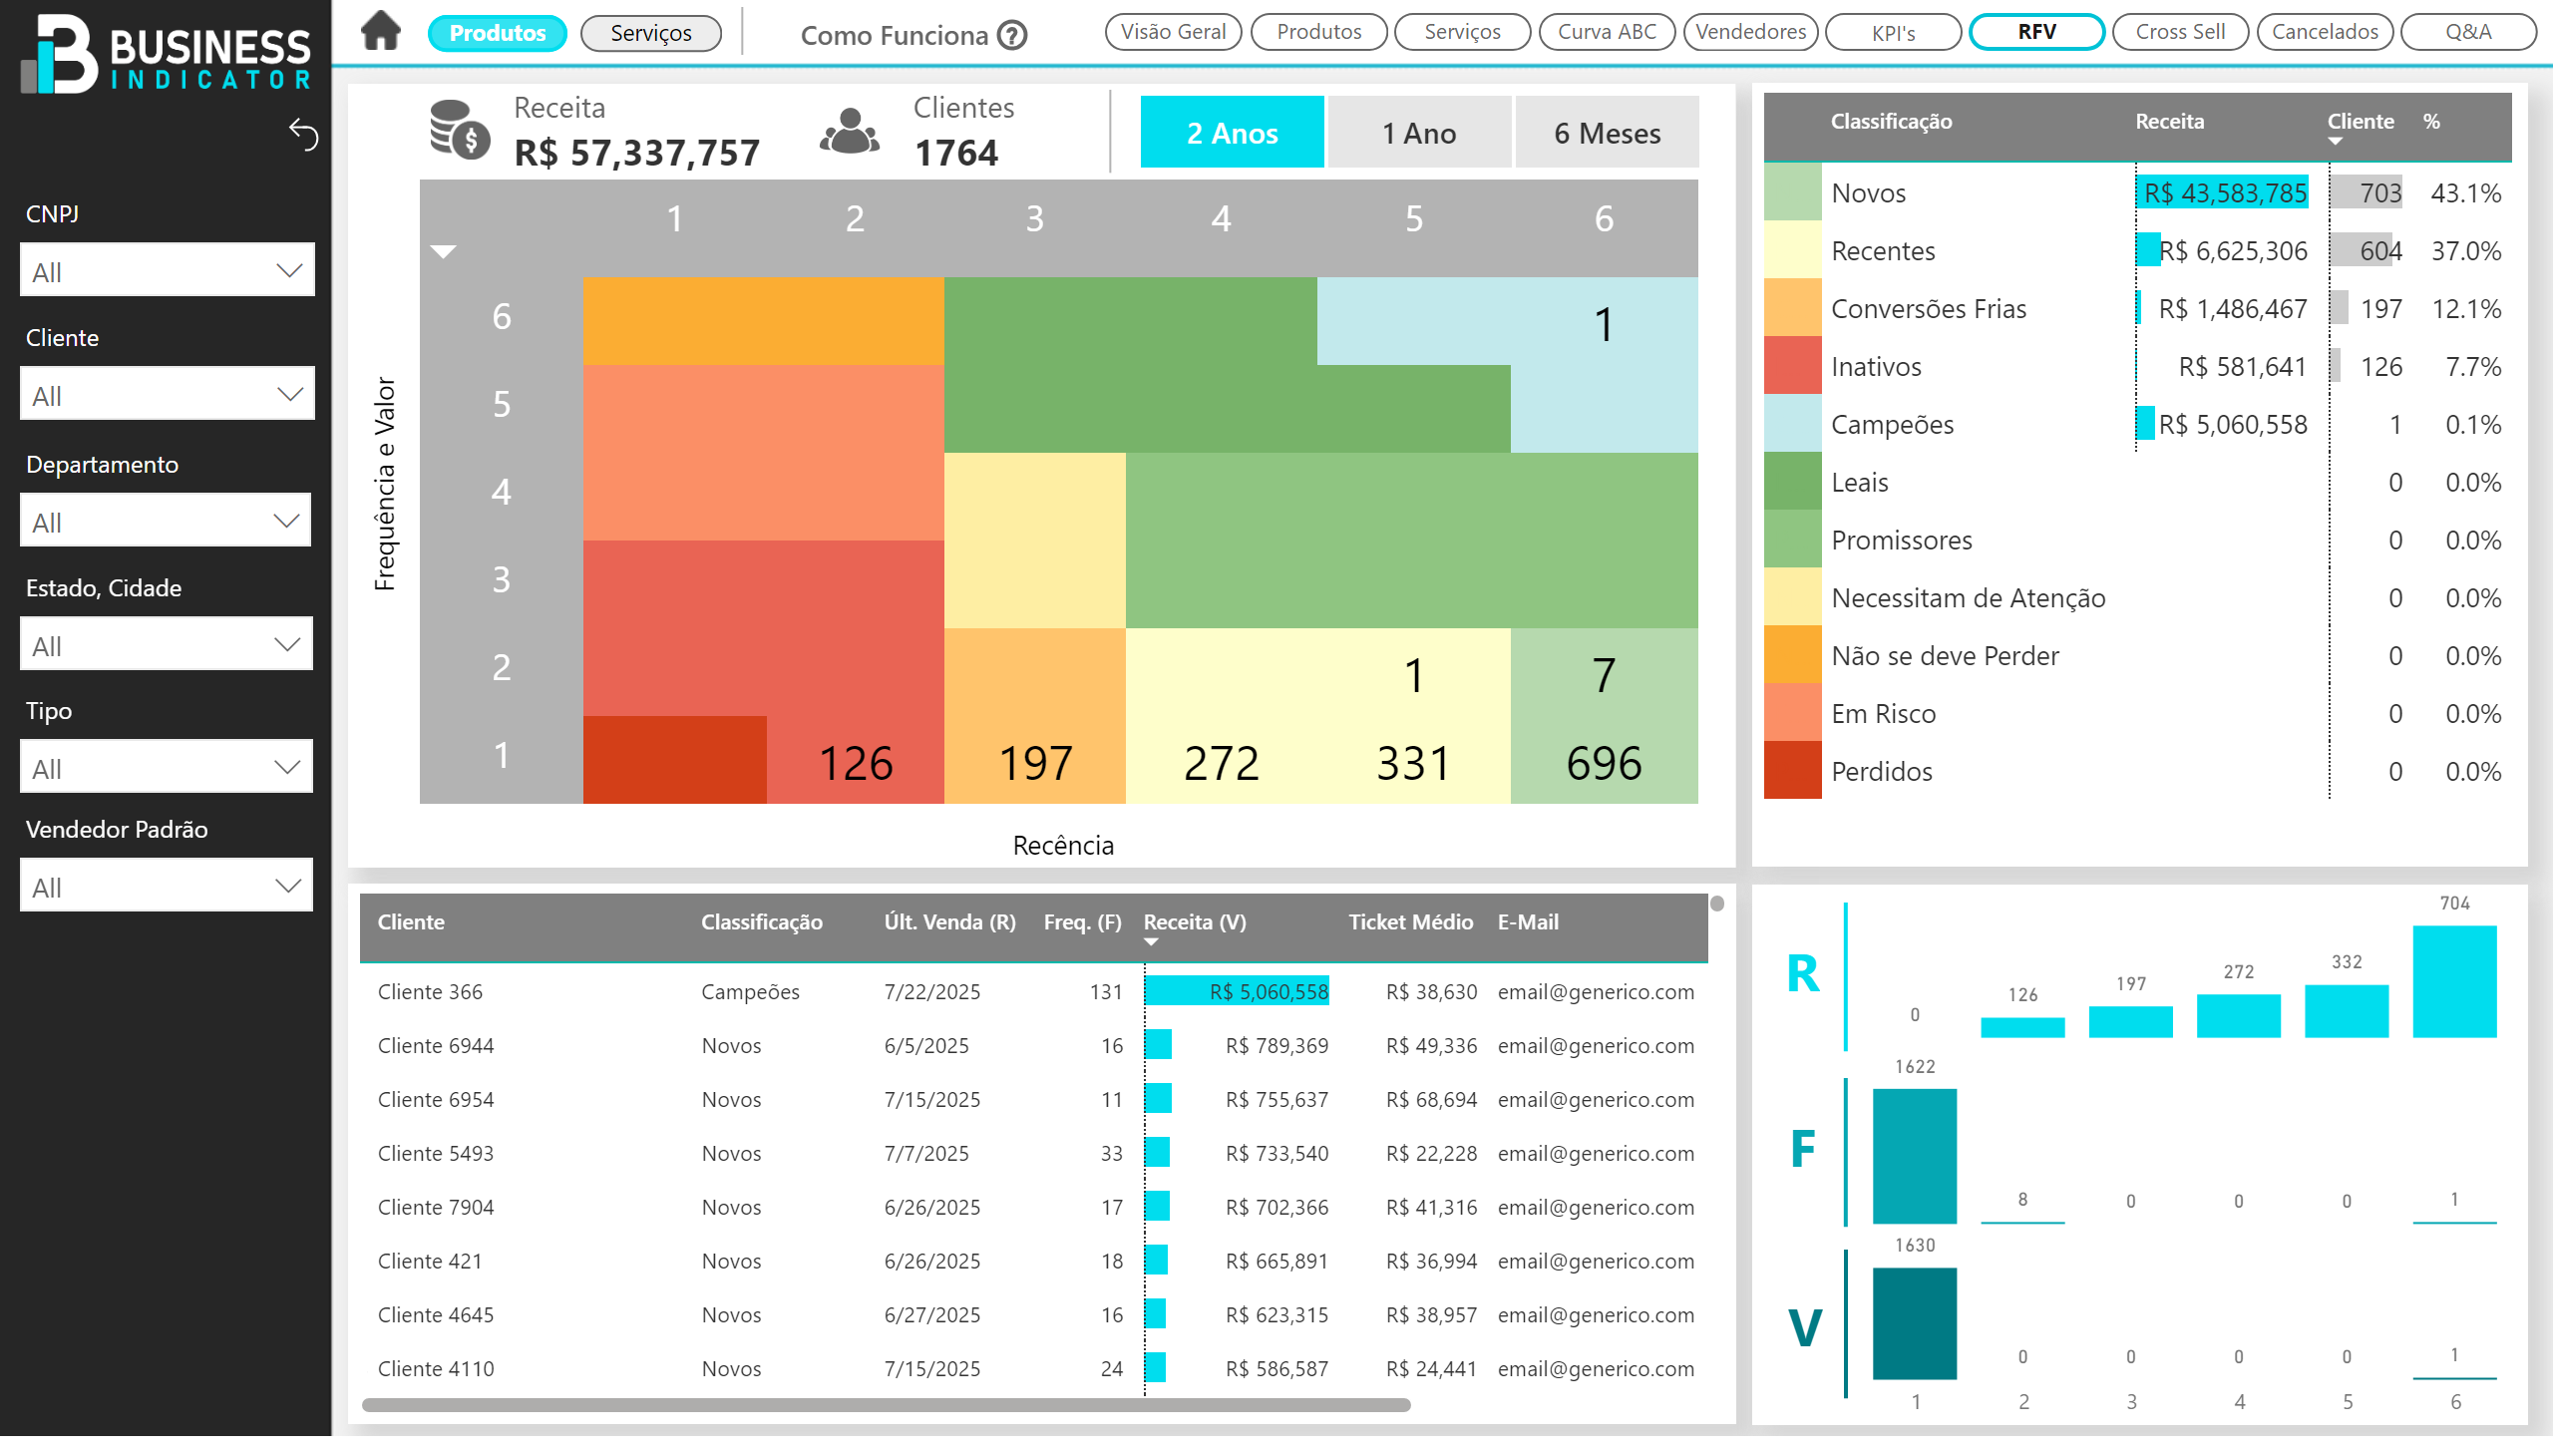Viewport: 2553px width, 1456px height.
Task: Expand the Departamento dropdown
Action: coord(165,521)
